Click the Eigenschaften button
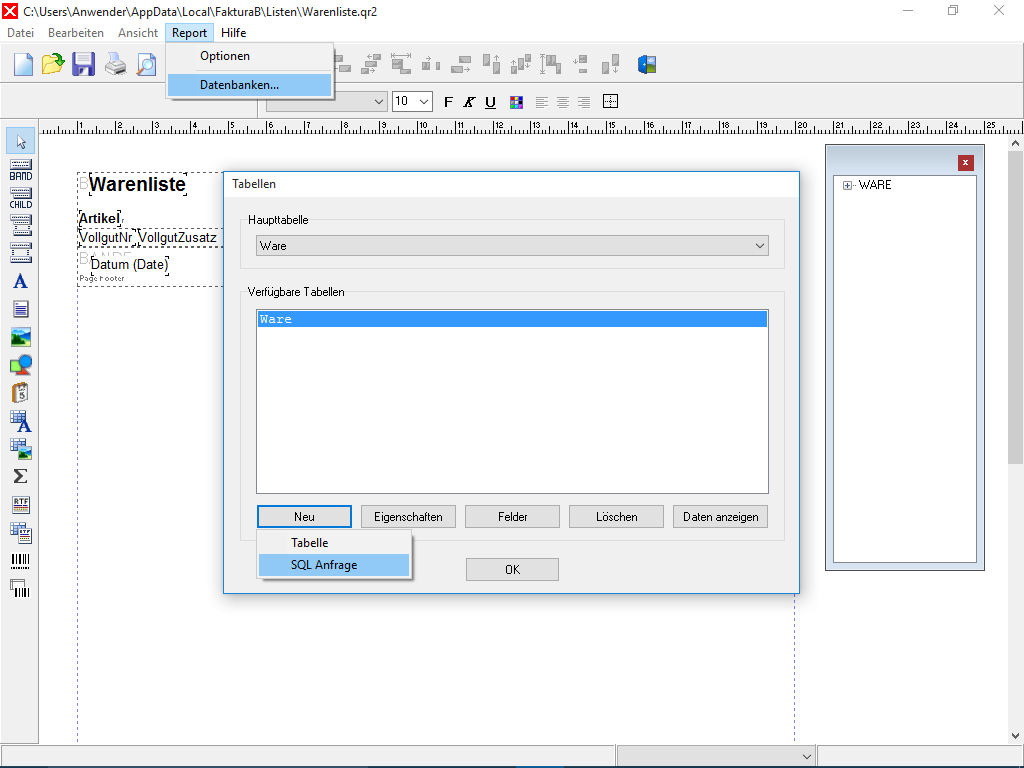 point(408,517)
